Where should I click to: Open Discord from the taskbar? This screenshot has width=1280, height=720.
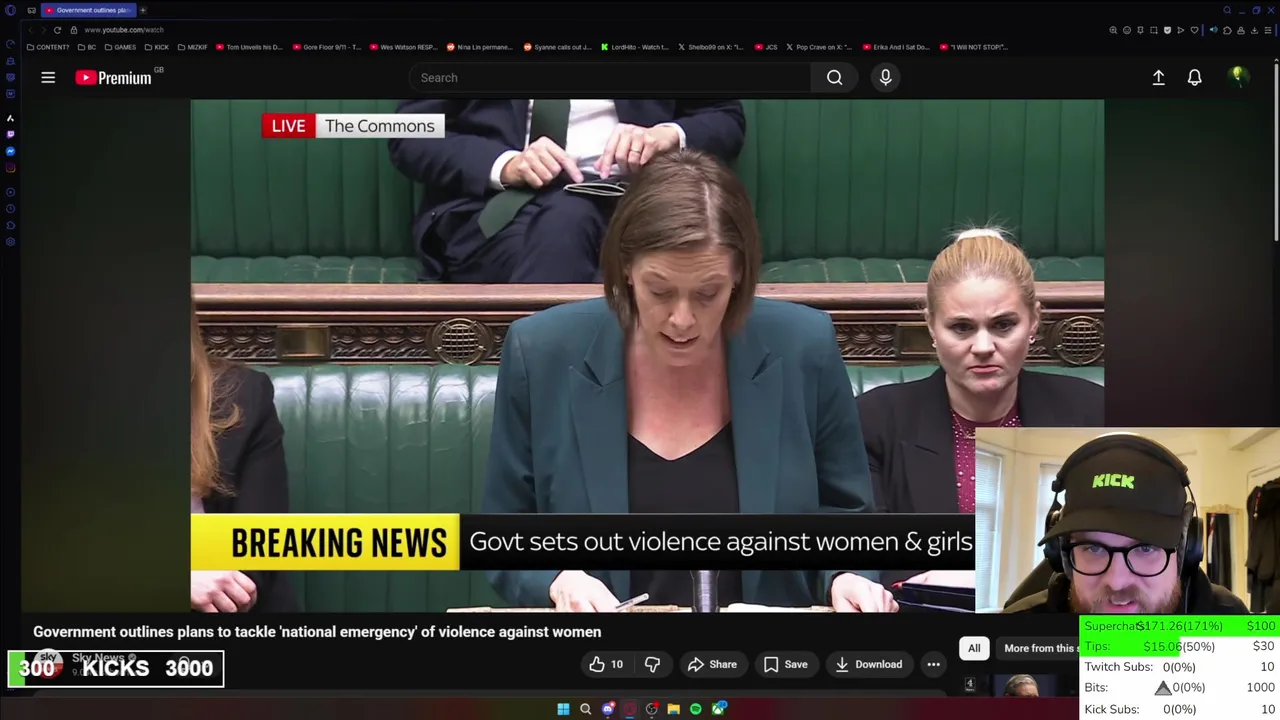click(x=608, y=709)
